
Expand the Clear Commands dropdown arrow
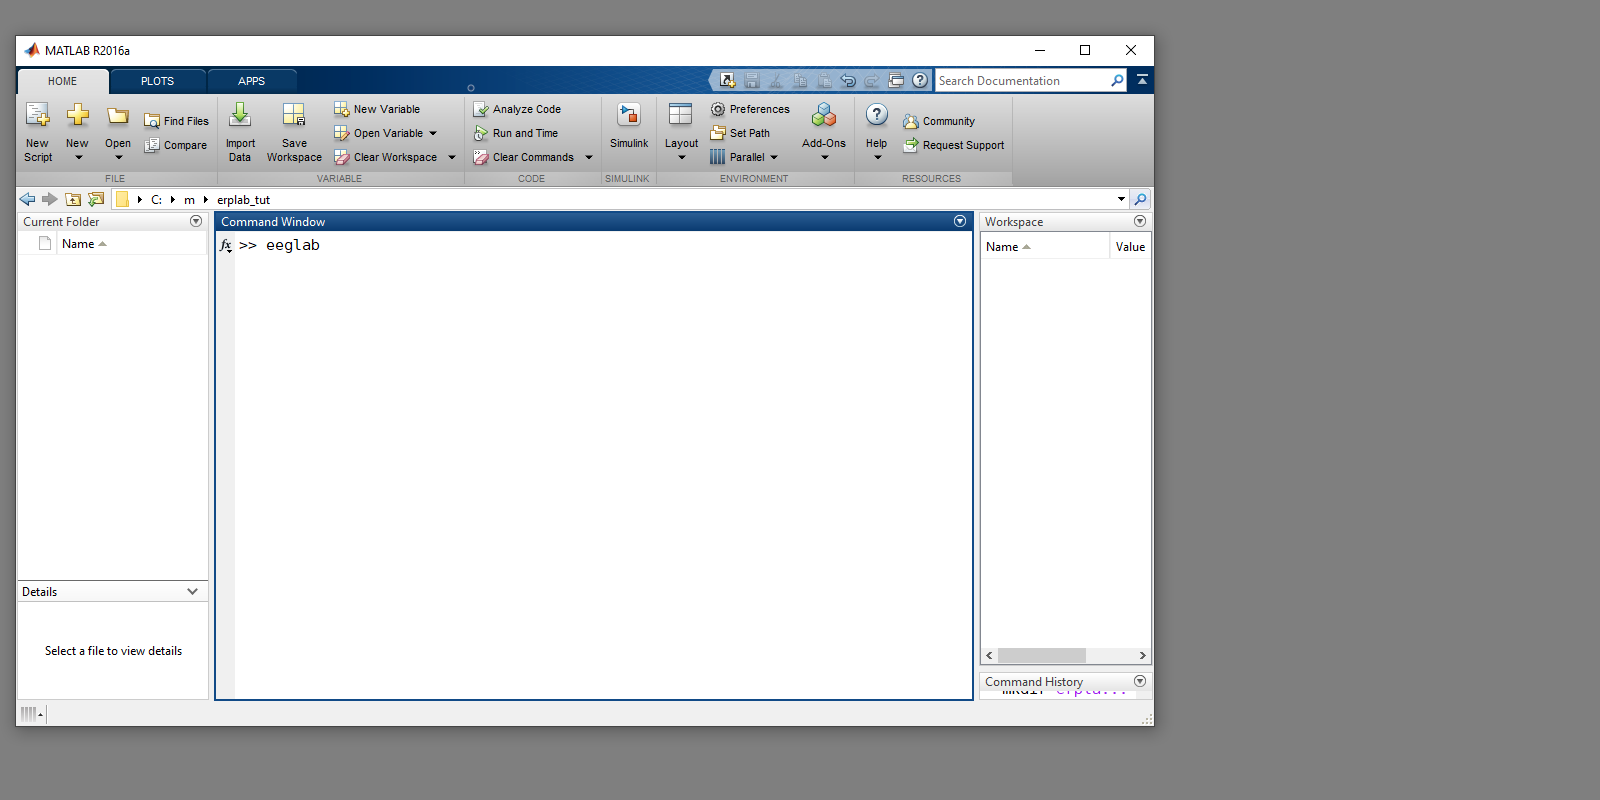[589, 157]
